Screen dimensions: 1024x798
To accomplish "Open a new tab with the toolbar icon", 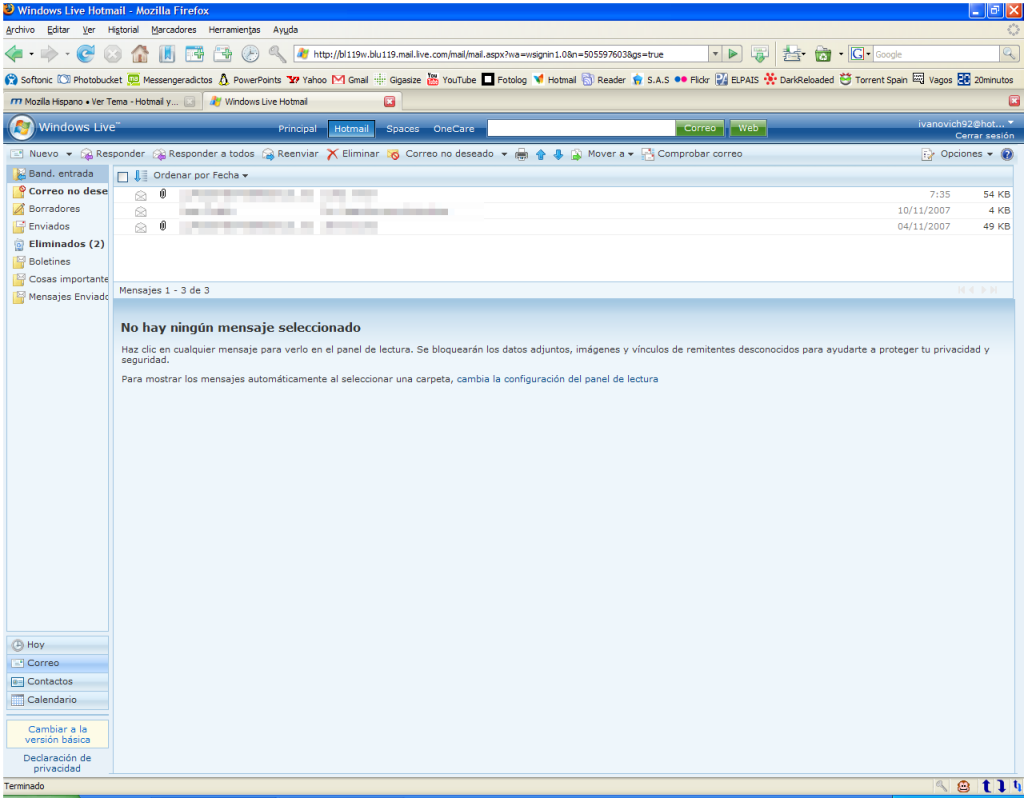I will pyautogui.click(x=195, y=54).
